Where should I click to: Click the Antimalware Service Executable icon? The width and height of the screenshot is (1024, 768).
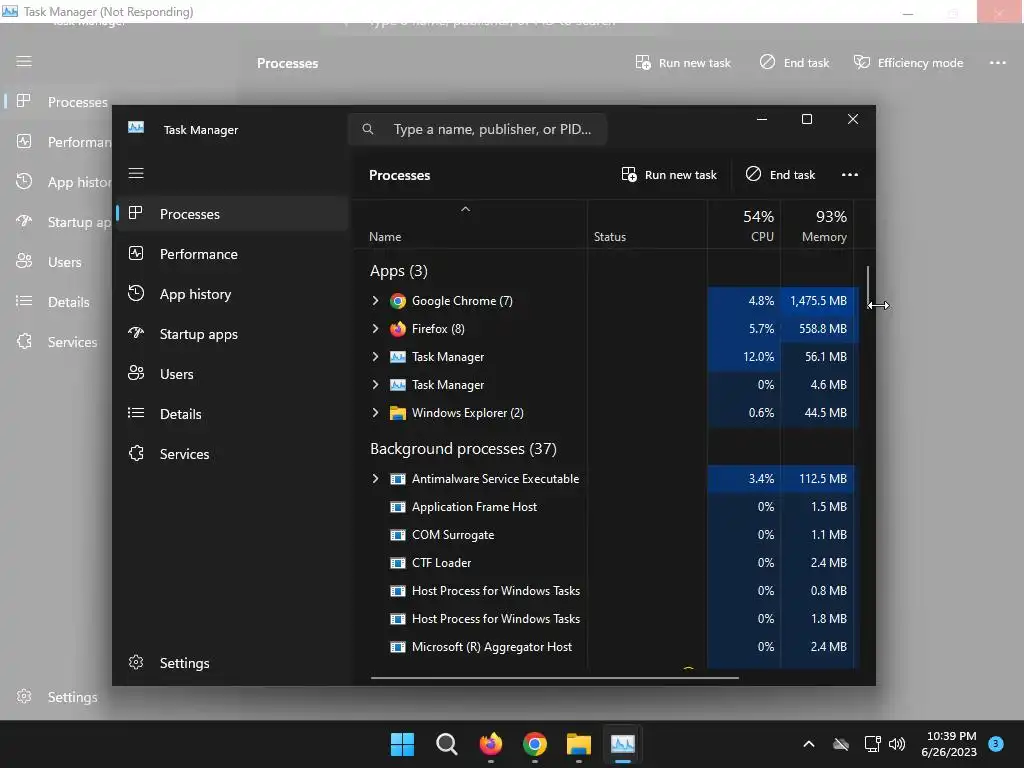[x=398, y=479]
